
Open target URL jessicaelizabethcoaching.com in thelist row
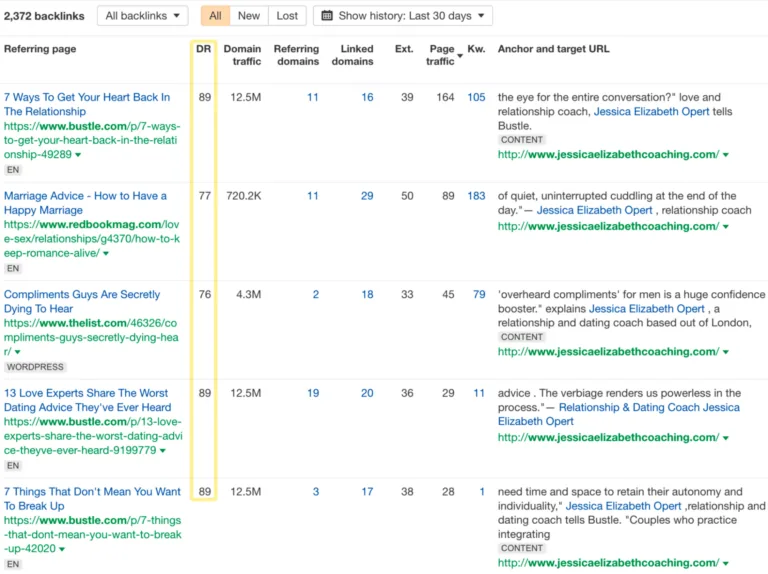click(608, 352)
